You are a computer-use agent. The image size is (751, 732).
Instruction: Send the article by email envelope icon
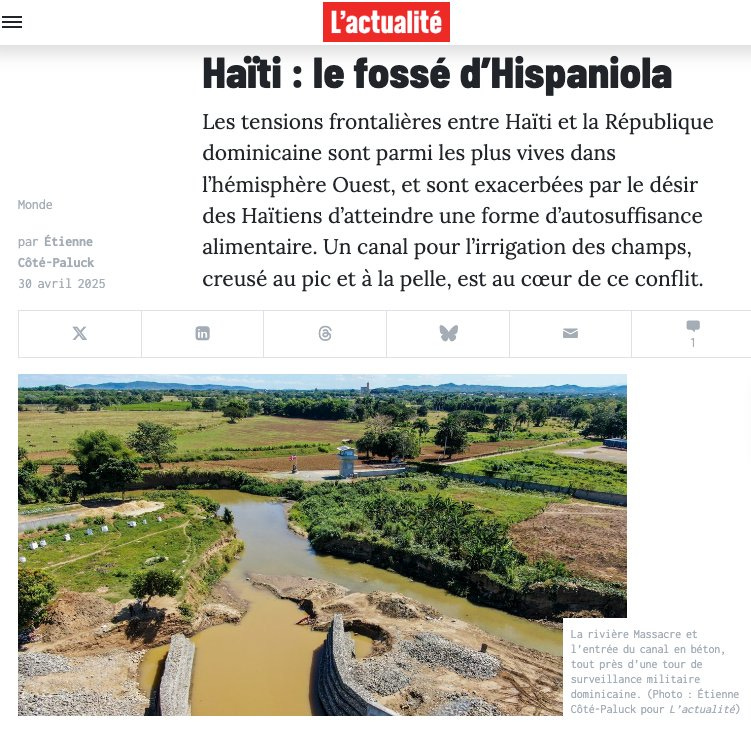[x=570, y=333]
